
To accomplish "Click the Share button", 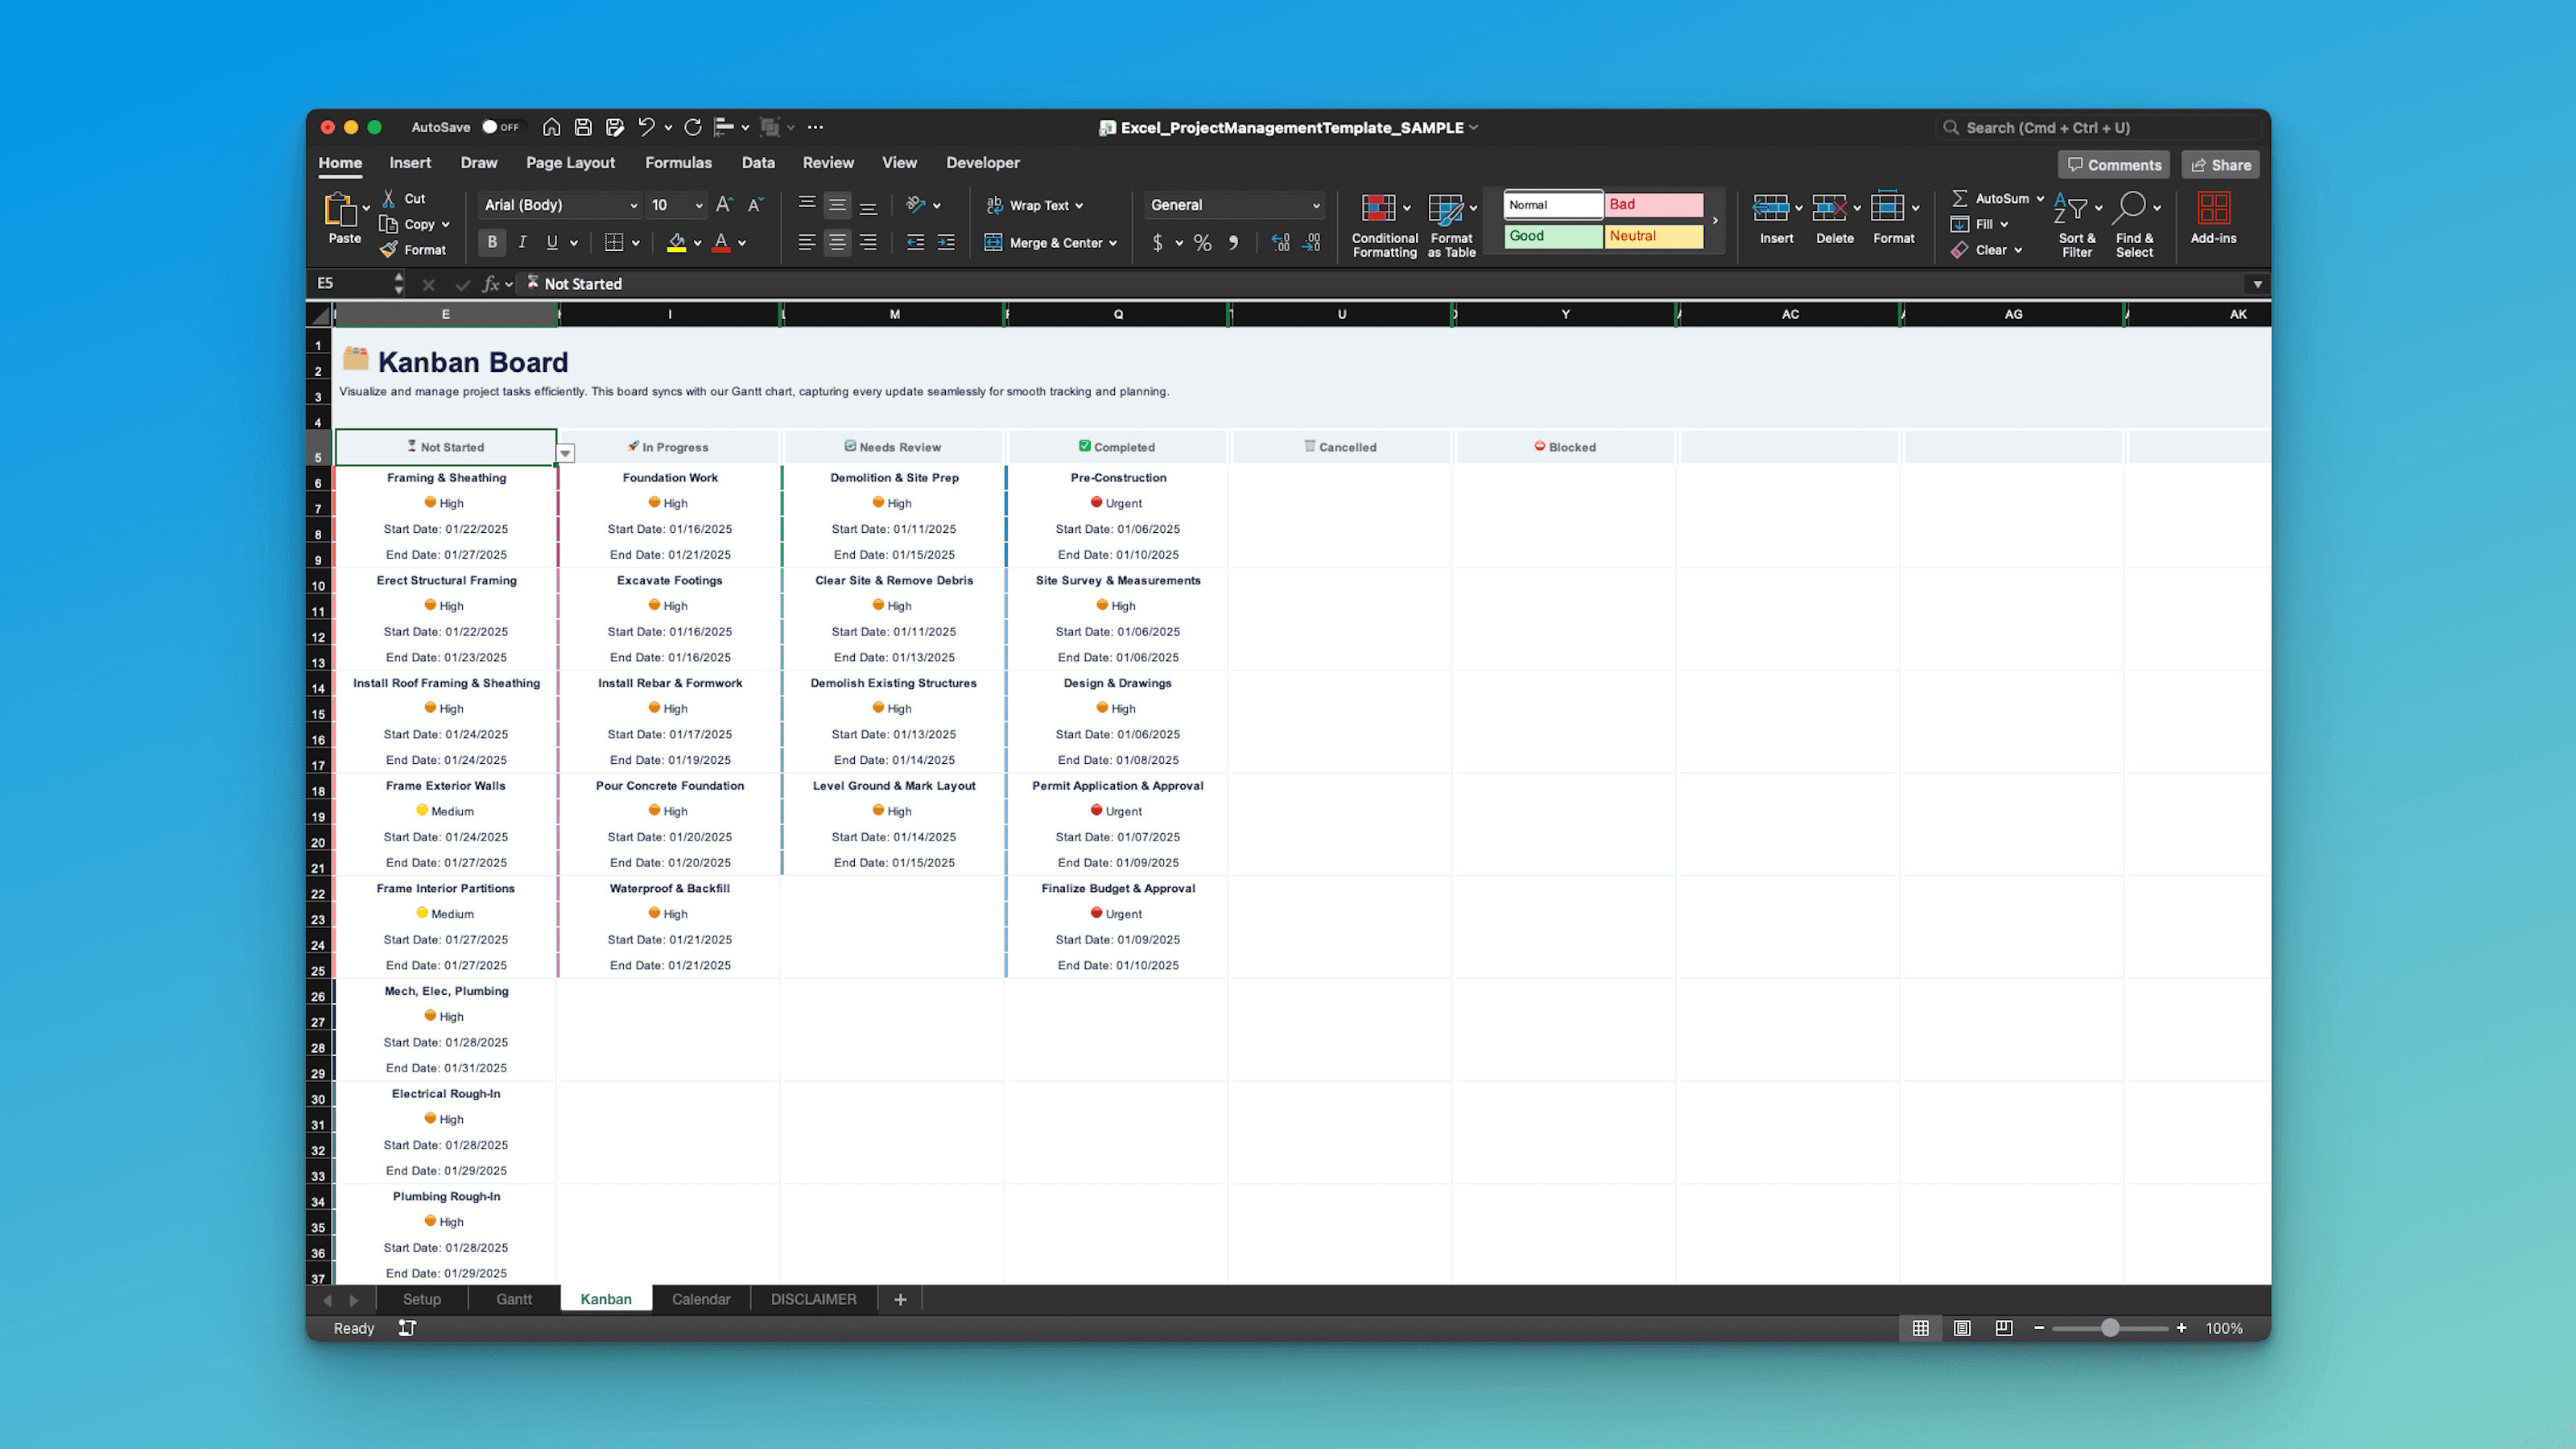I will 2221,164.
